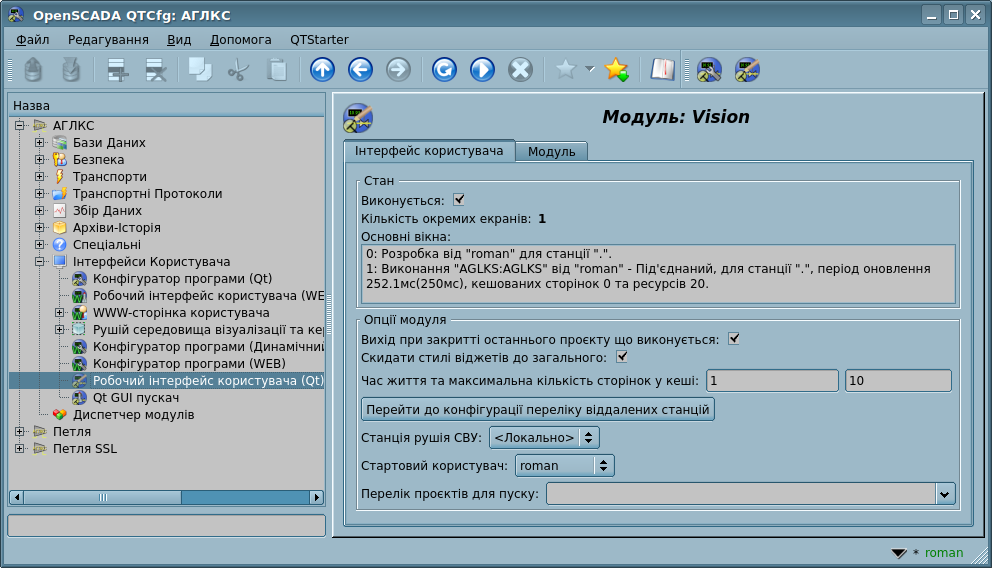
Task: Open the 'Редагування' menu
Action: pos(108,39)
